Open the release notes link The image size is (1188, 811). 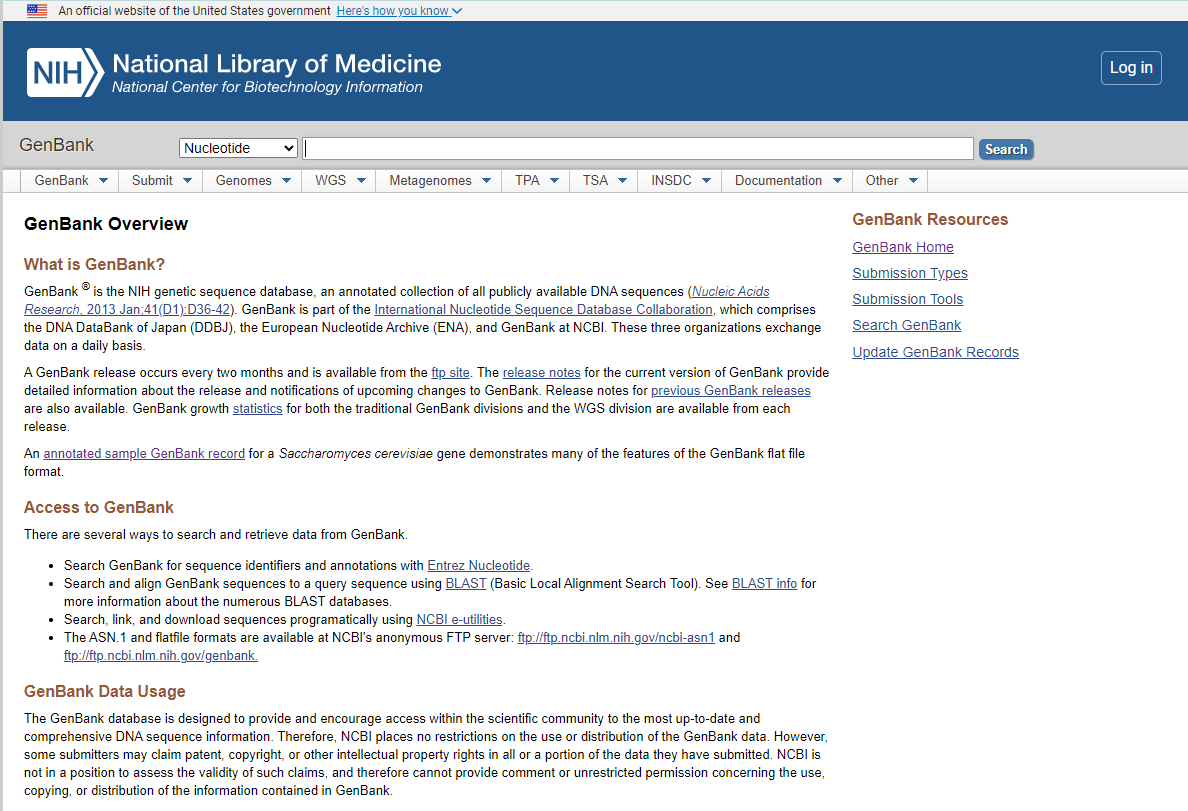541,372
